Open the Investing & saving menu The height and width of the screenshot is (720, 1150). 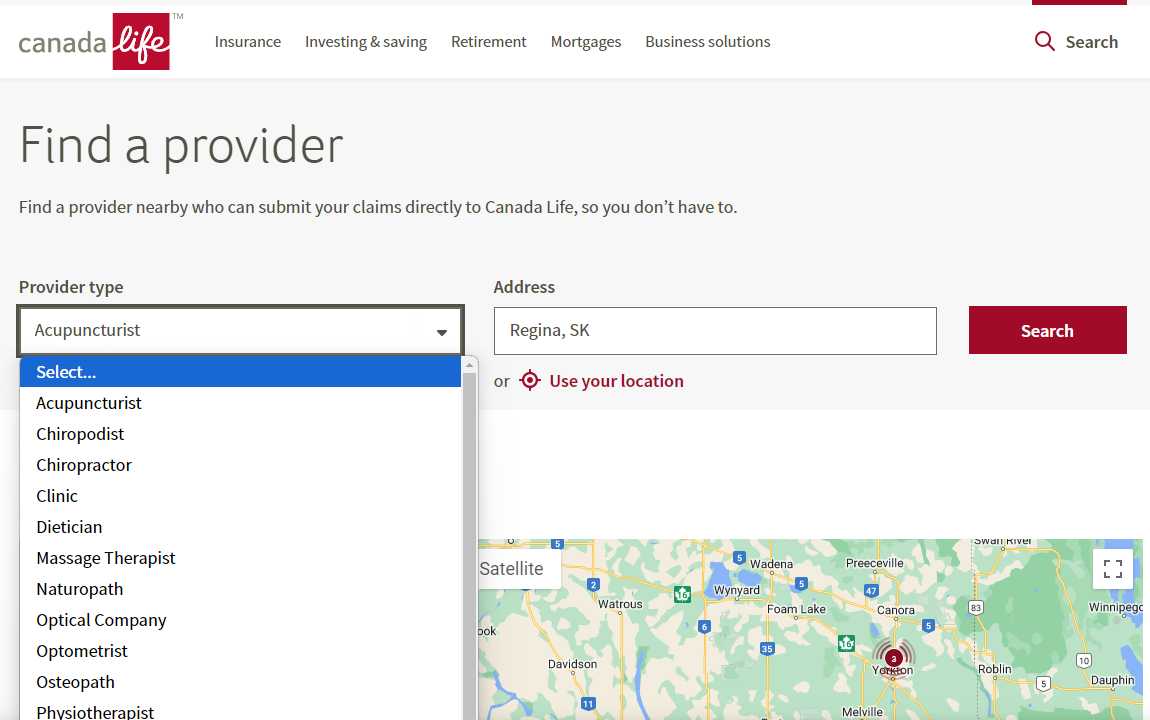[366, 41]
